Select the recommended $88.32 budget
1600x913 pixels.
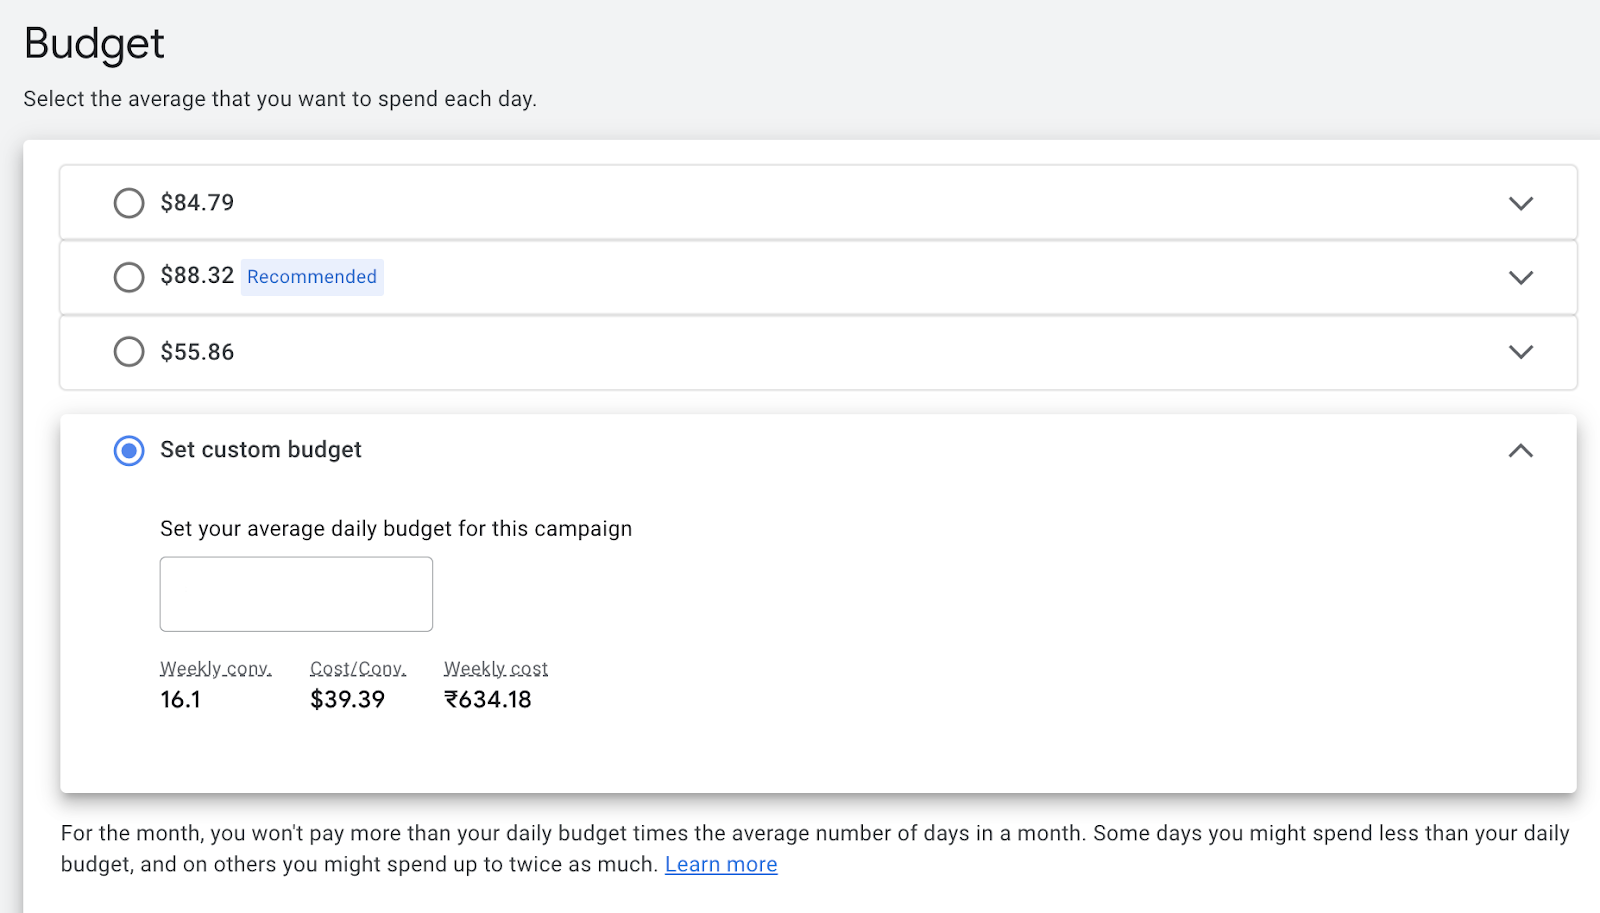pyautogui.click(x=129, y=277)
